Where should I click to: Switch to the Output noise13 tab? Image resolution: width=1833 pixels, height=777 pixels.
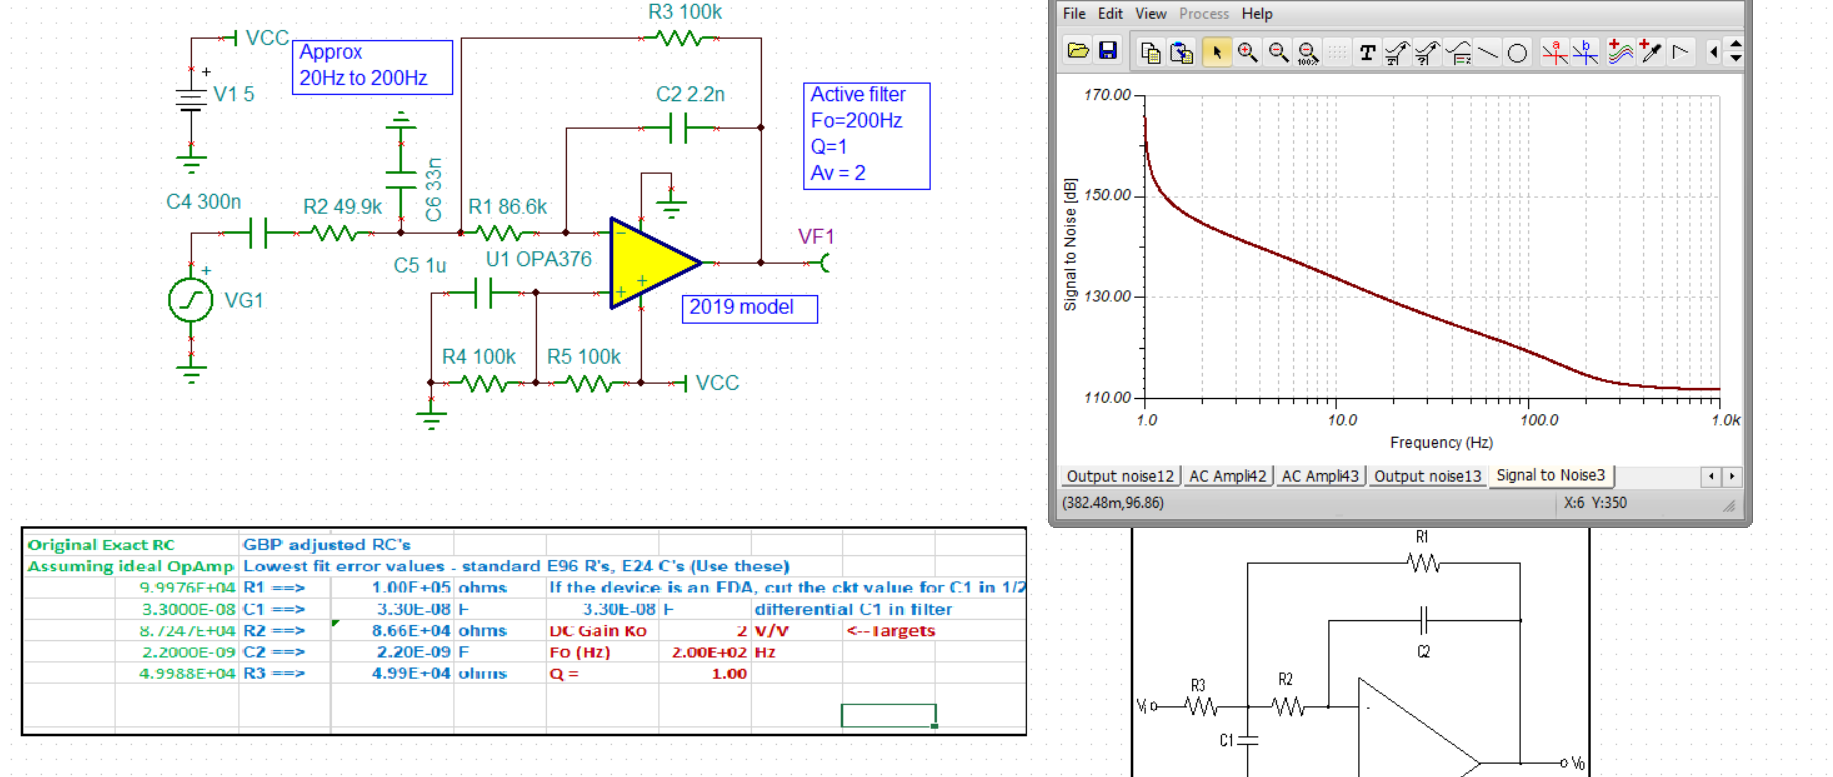click(x=1427, y=476)
